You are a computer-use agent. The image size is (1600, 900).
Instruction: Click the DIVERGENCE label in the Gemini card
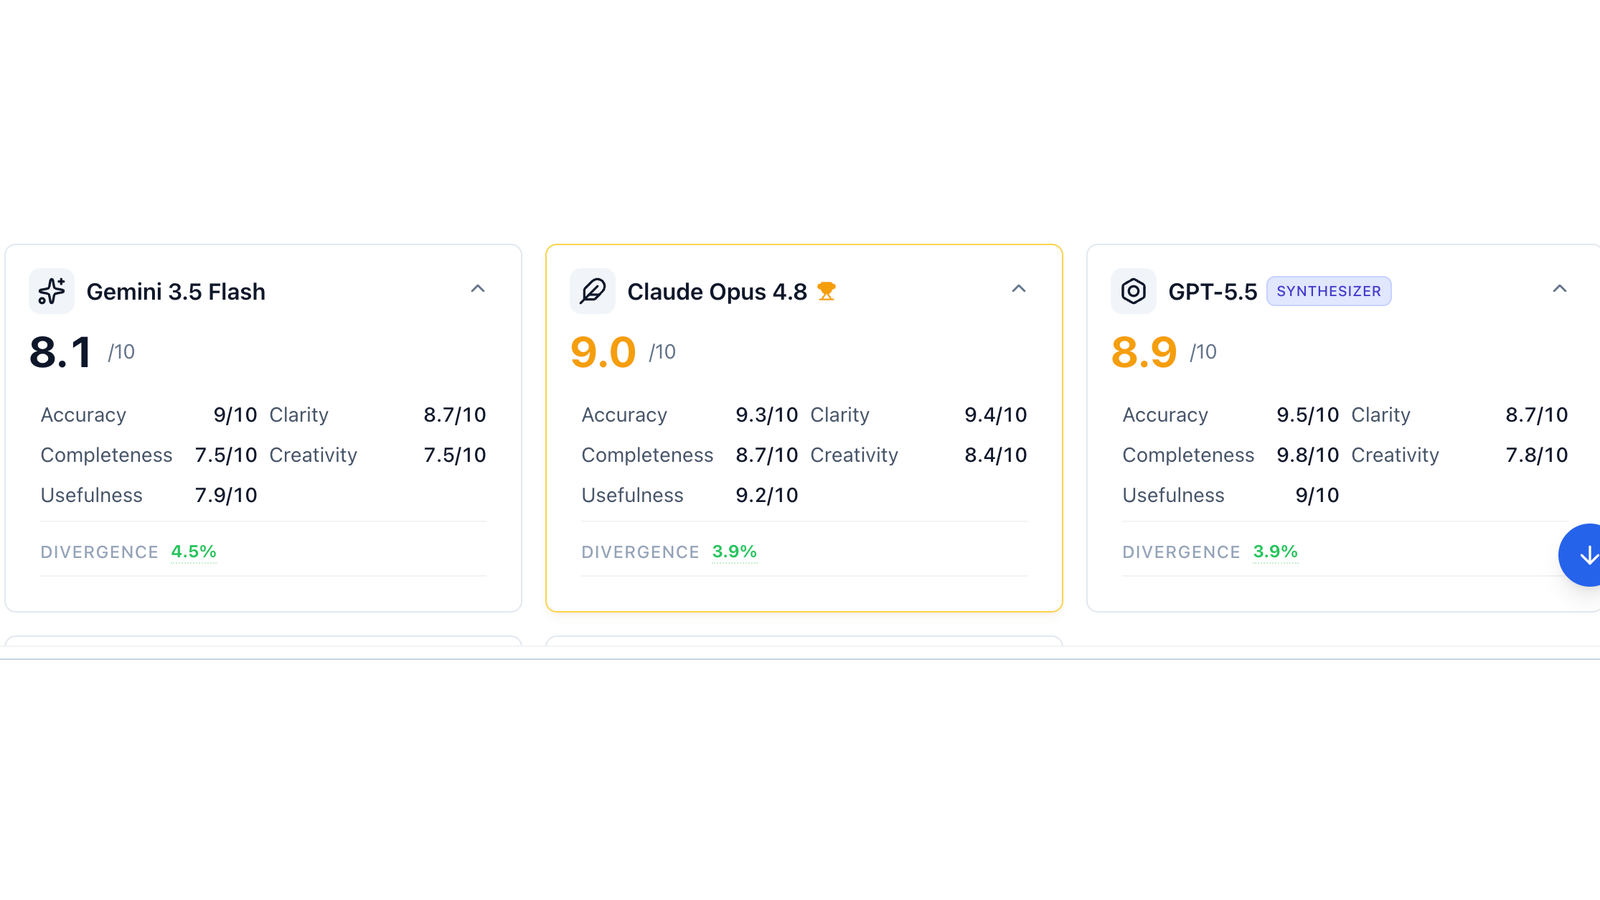(99, 552)
